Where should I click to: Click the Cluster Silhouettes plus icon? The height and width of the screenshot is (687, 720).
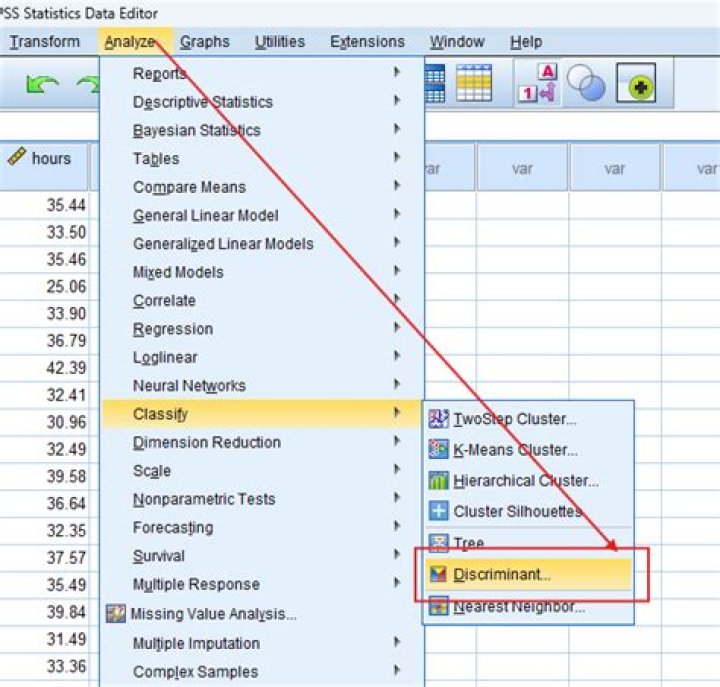click(x=439, y=511)
